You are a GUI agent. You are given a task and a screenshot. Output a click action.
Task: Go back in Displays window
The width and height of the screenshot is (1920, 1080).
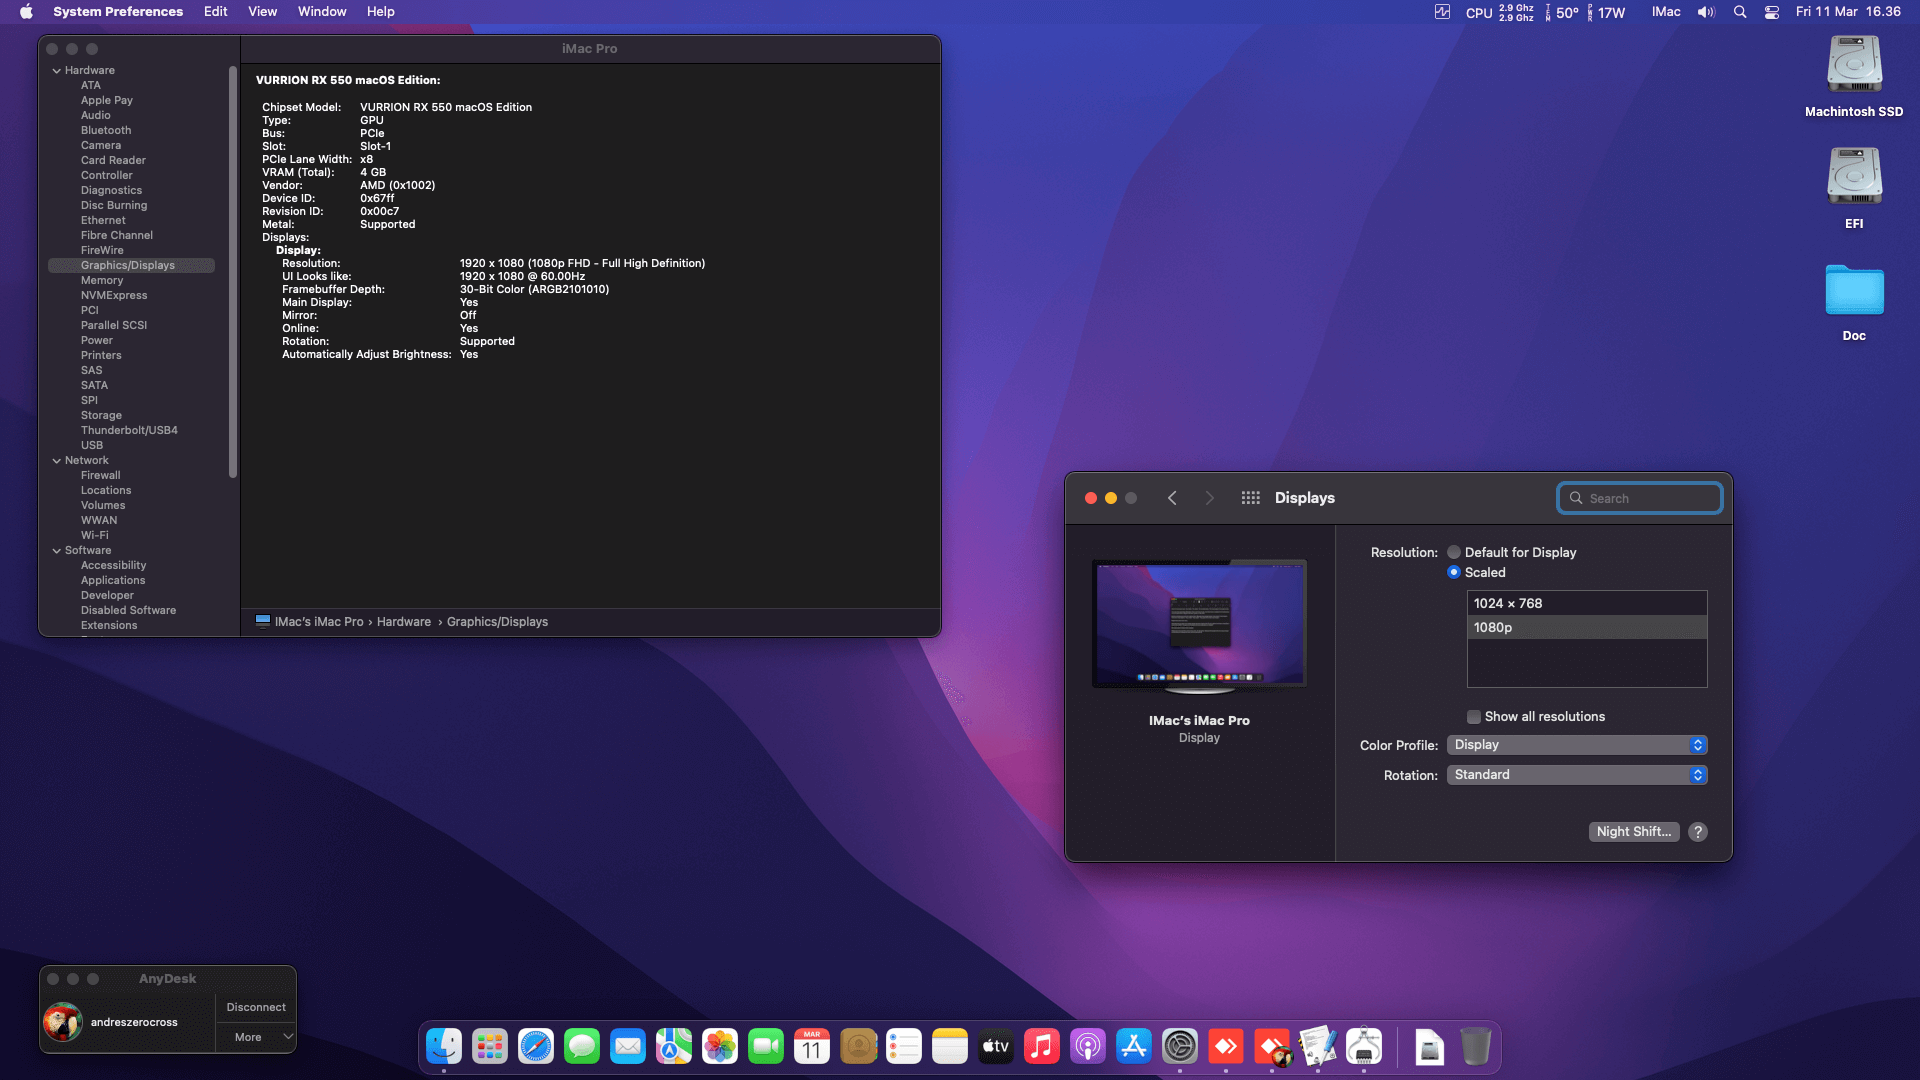pyautogui.click(x=1172, y=498)
